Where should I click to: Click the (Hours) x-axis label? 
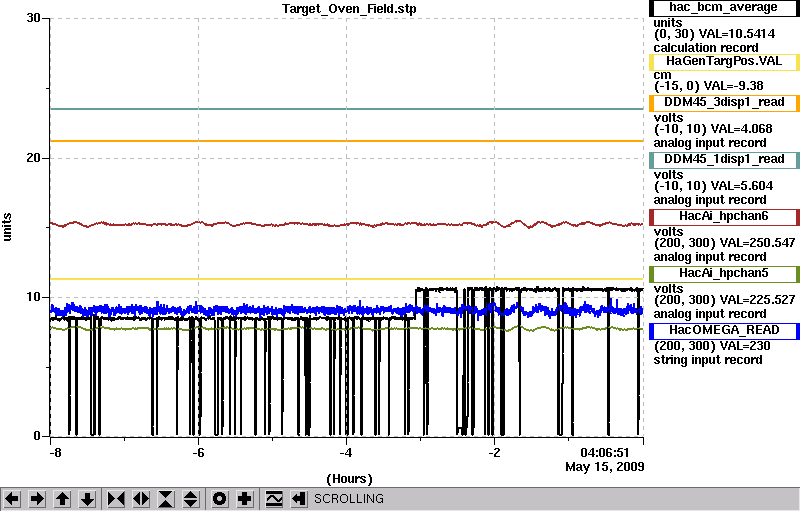tap(349, 479)
